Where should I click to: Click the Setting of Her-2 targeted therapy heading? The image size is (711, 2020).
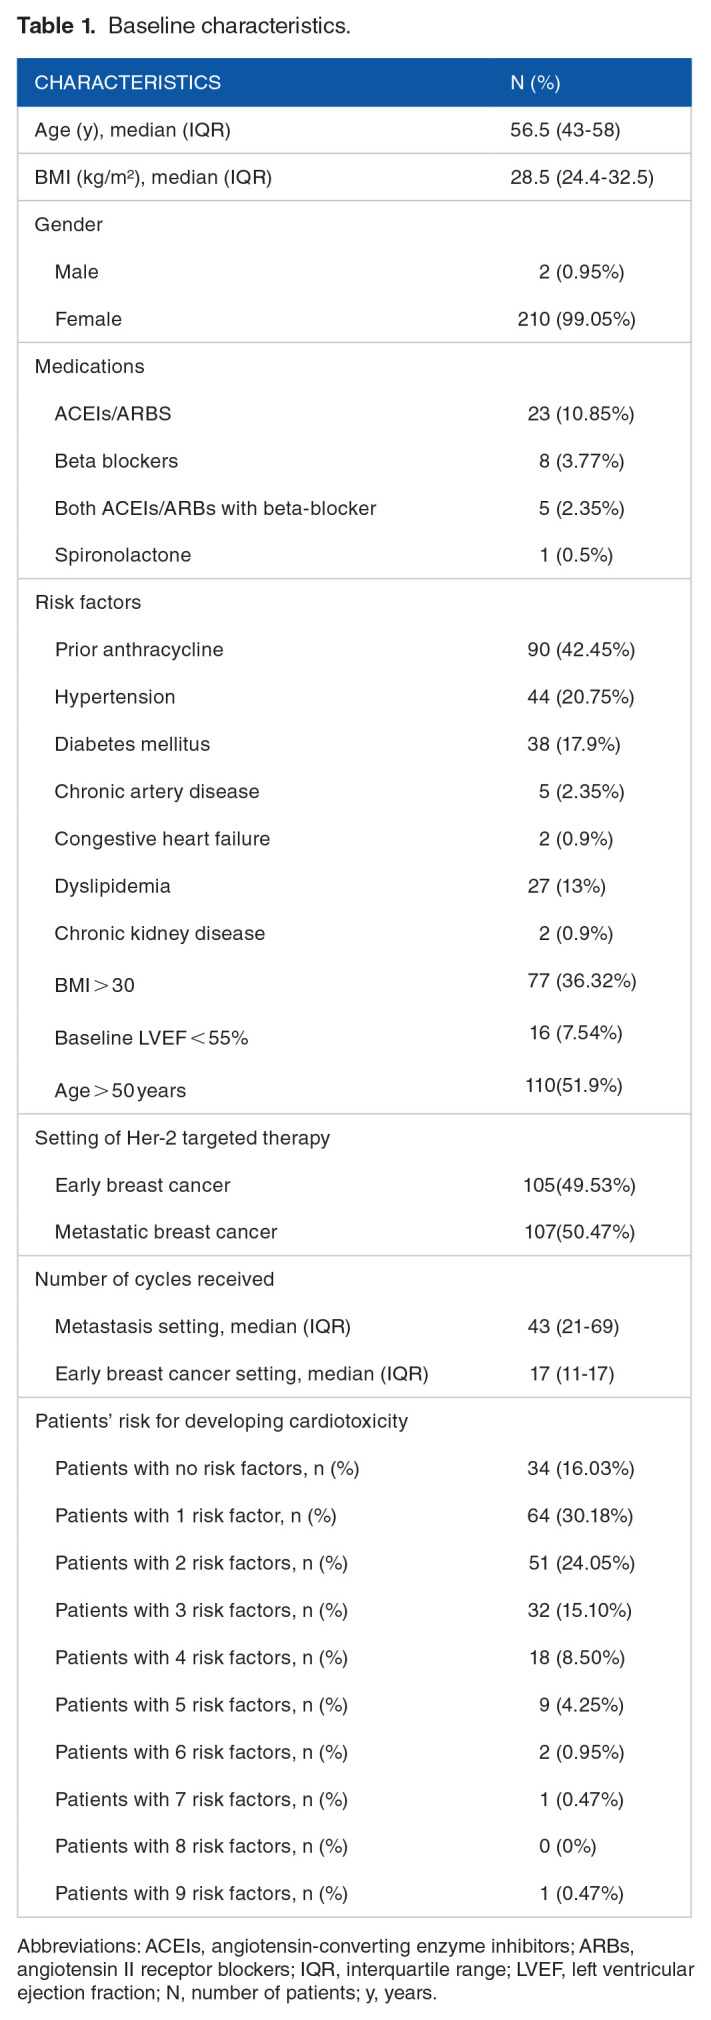point(182,1138)
